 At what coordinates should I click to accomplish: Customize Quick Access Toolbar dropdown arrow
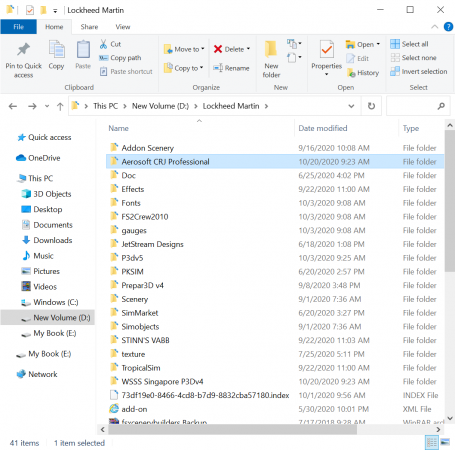55,11
